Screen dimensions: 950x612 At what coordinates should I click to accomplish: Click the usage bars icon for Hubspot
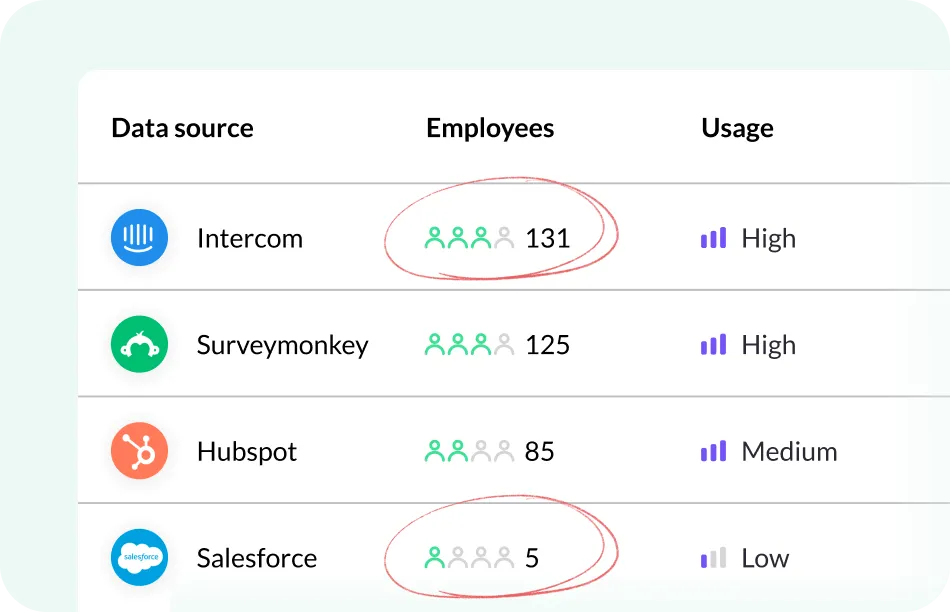click(x=713, y=451)
